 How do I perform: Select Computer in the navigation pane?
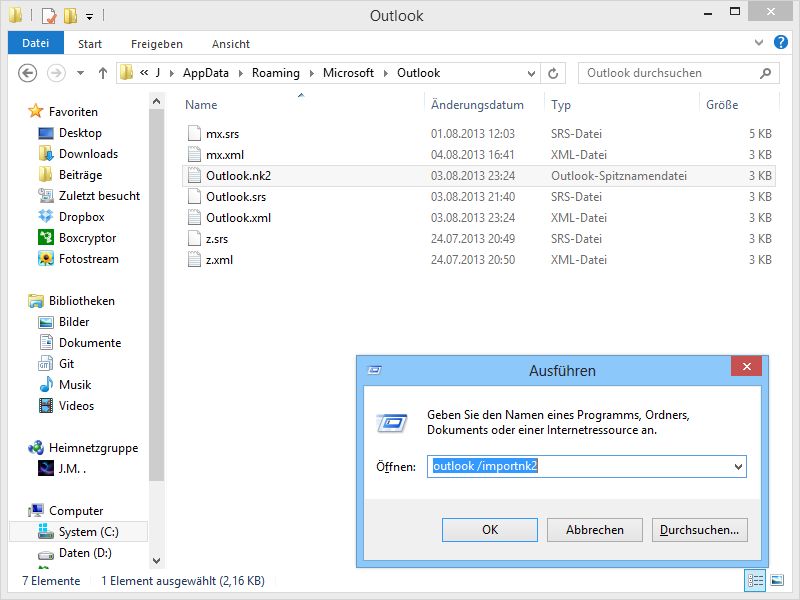click(x=76, y=510)
